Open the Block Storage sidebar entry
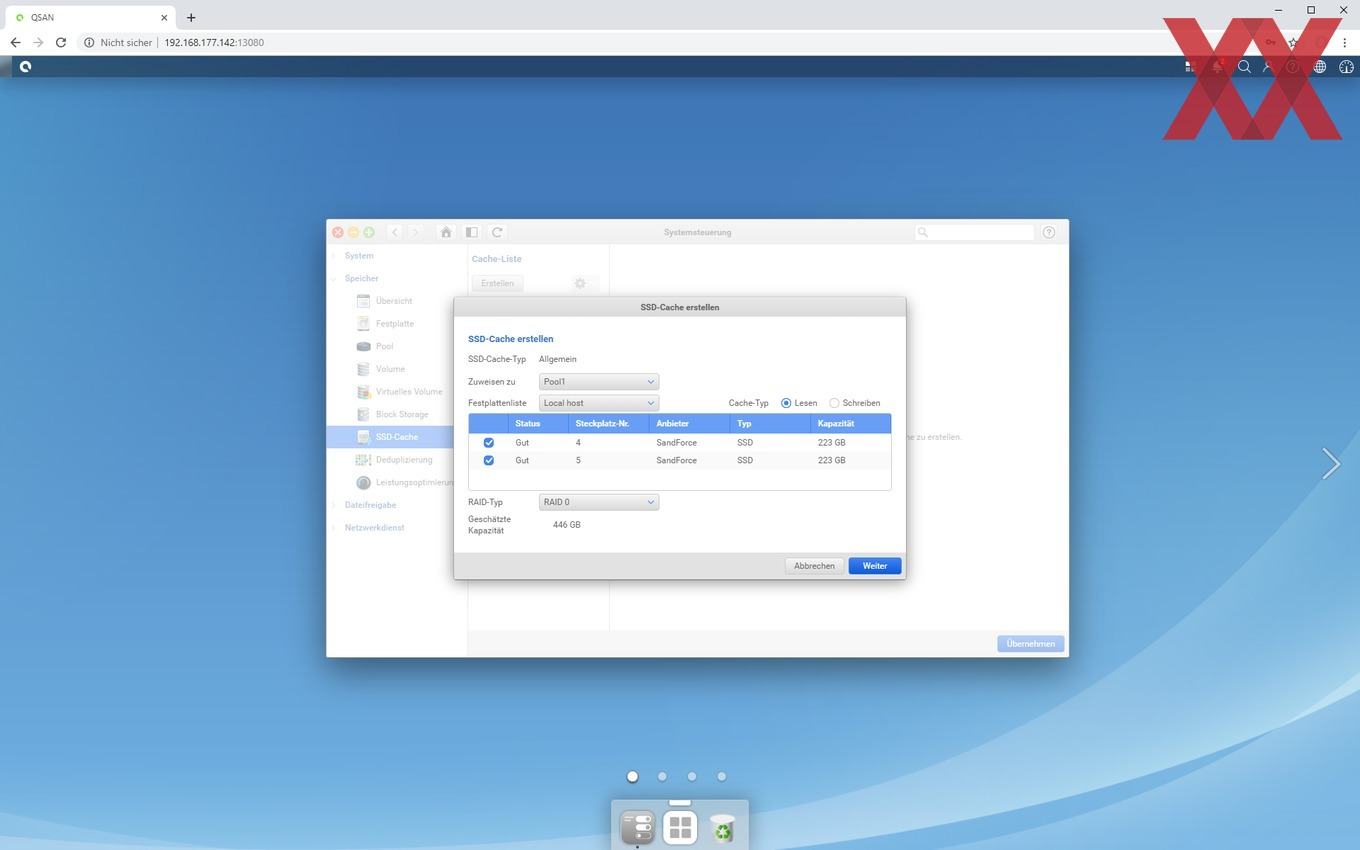 click(402, 414)
